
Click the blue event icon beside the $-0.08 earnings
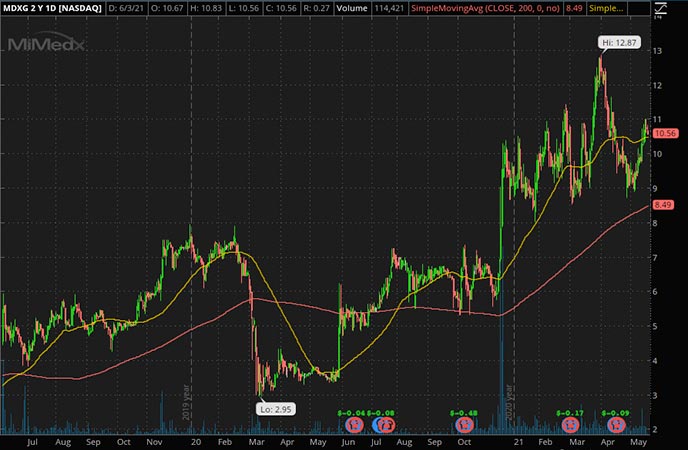376,425
